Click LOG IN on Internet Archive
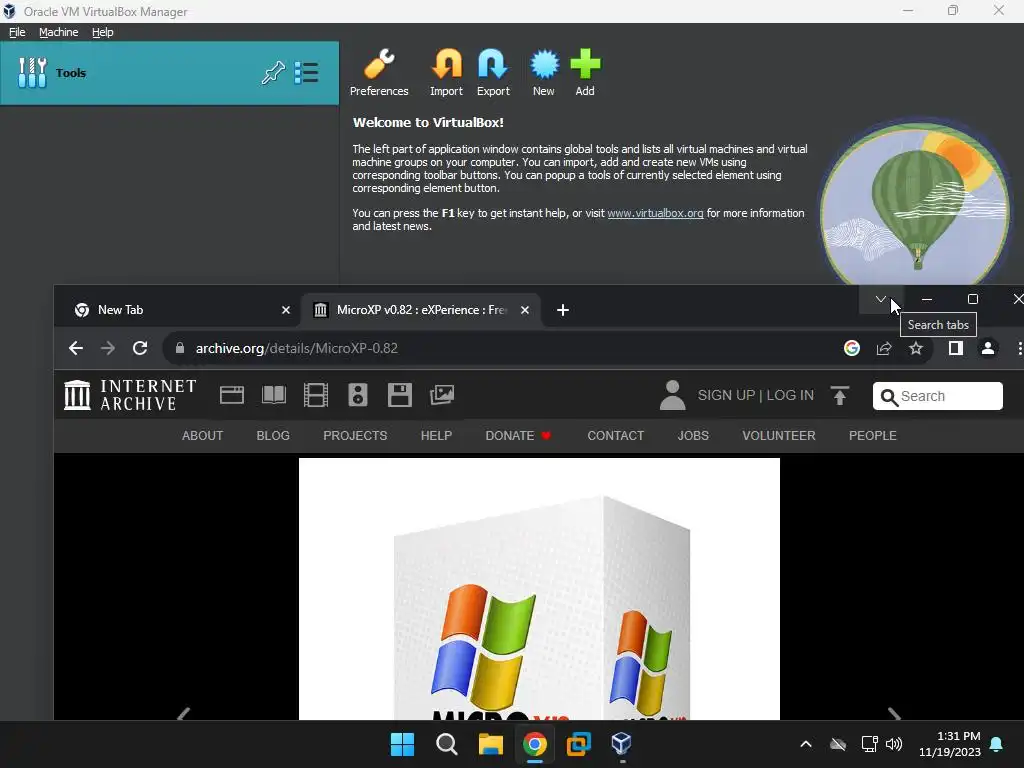 click(790, 395)
